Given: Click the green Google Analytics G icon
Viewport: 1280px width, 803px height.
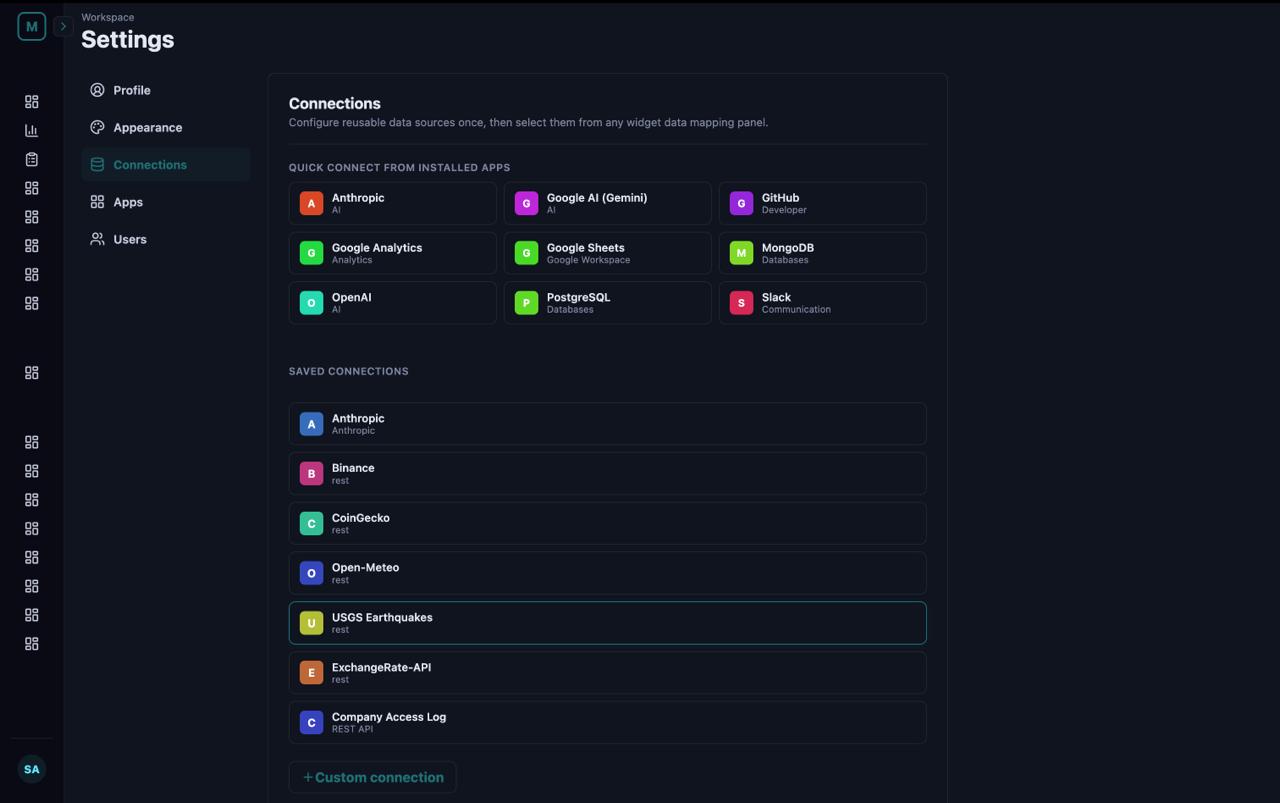Looking at the screenshot, I should (311, 253).
